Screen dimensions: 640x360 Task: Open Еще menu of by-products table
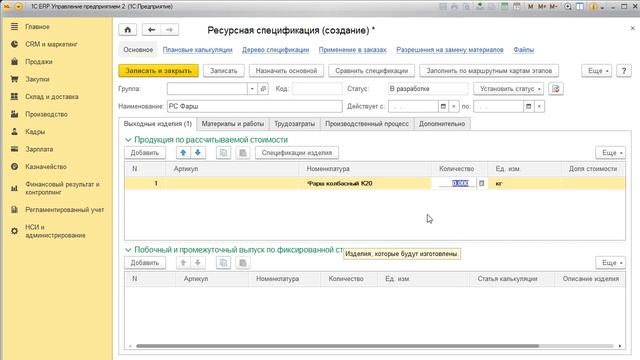point(611,263)
